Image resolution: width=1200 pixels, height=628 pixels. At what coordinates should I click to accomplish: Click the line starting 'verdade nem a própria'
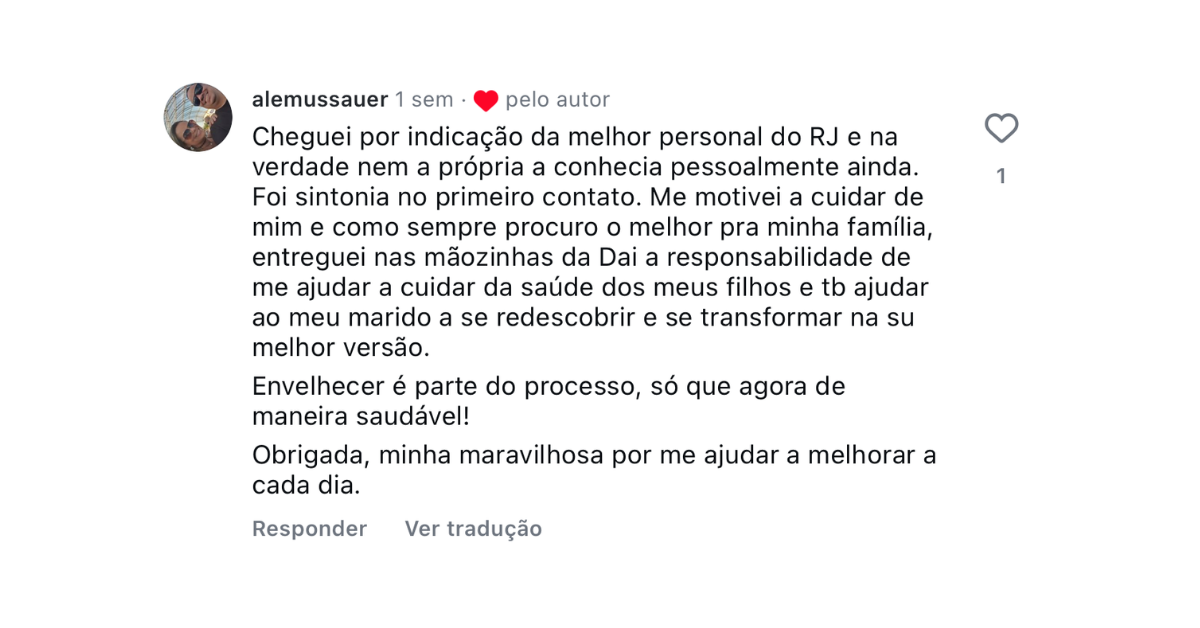pyautogui.click(x=582, y=165)
